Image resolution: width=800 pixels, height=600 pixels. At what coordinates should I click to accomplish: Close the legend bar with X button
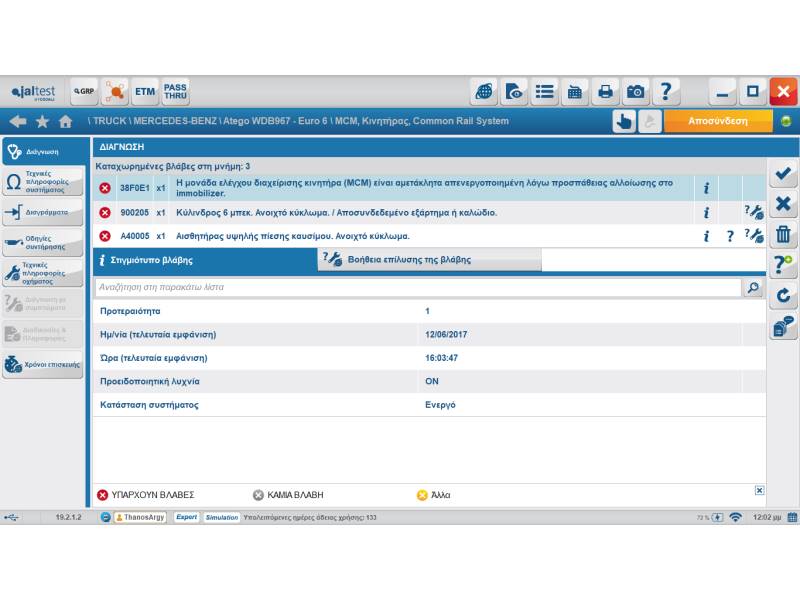759,490
